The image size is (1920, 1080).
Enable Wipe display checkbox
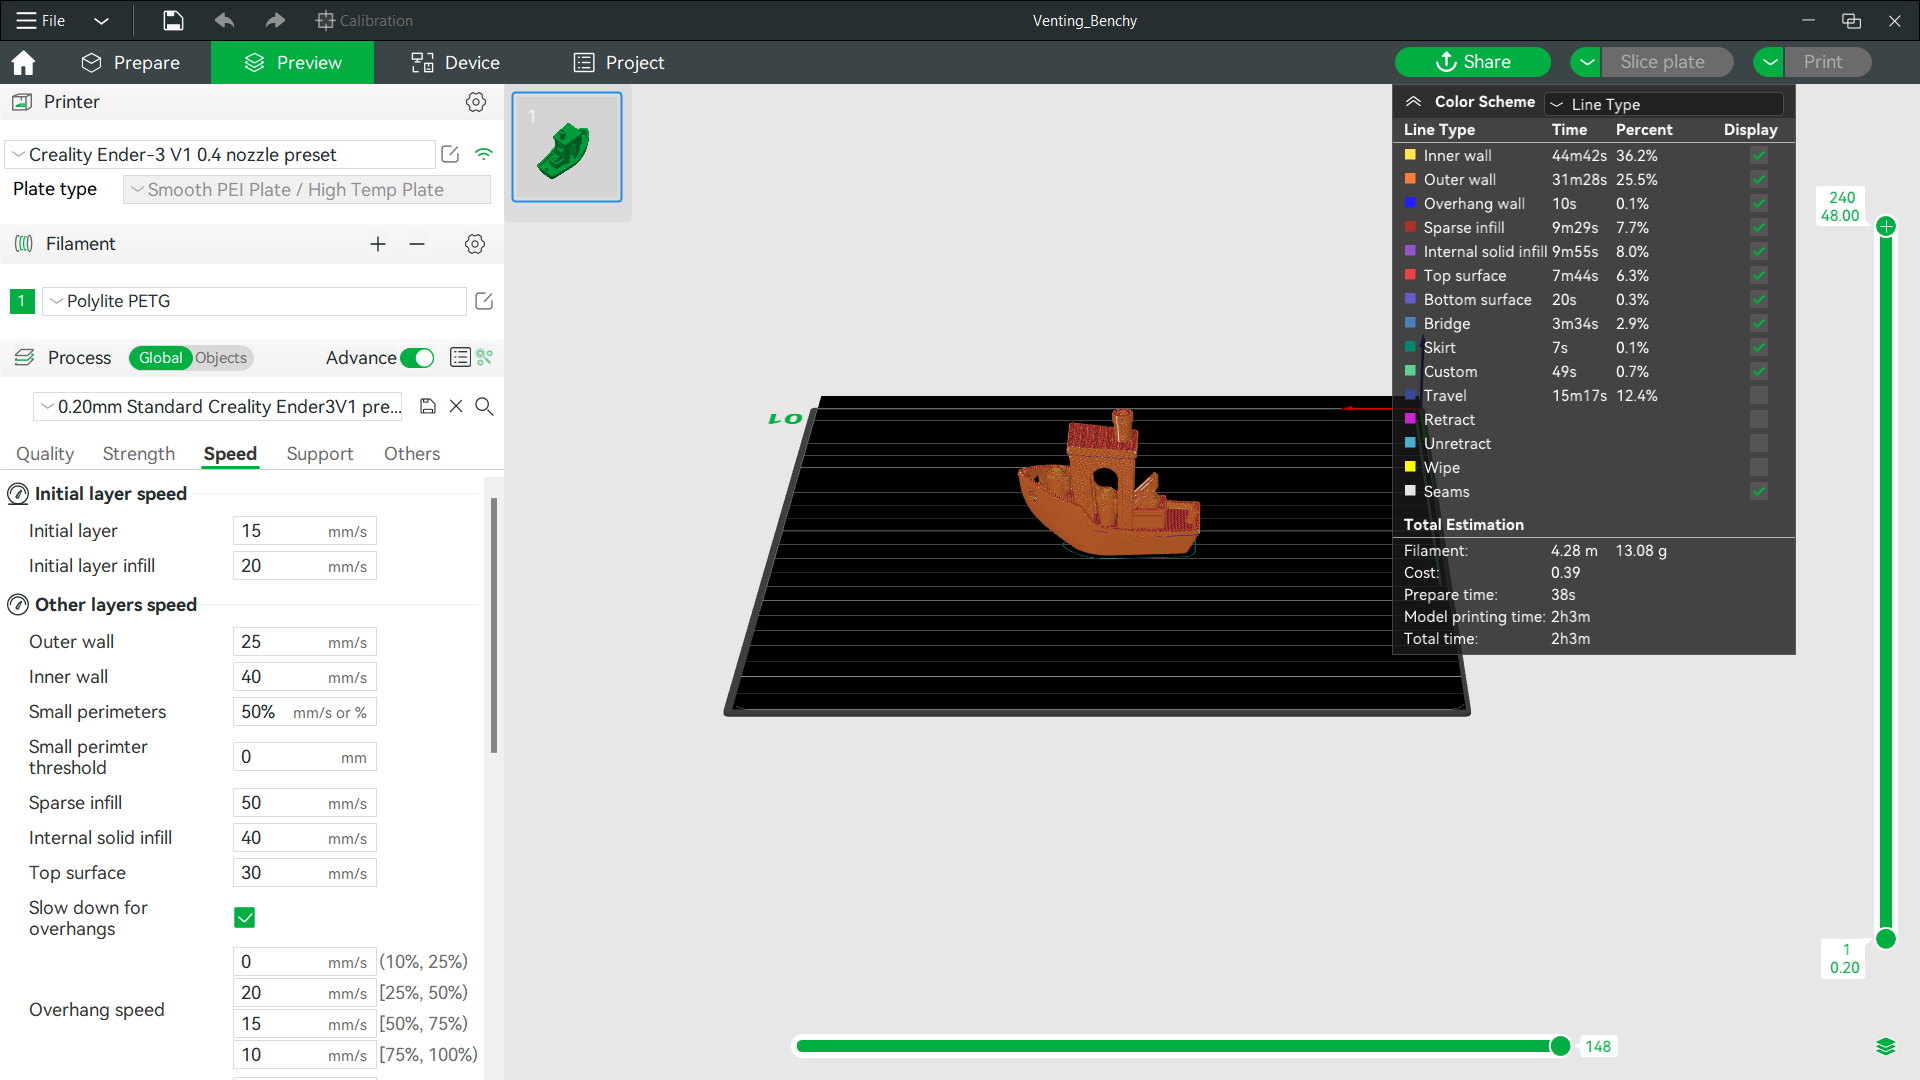[x=1759, y=468]
